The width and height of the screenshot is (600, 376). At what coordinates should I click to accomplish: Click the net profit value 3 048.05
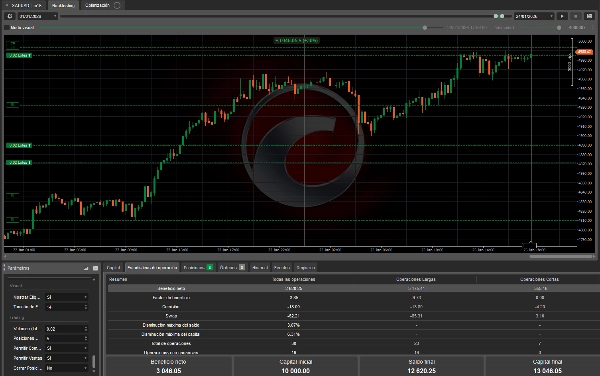pos(169,371)
